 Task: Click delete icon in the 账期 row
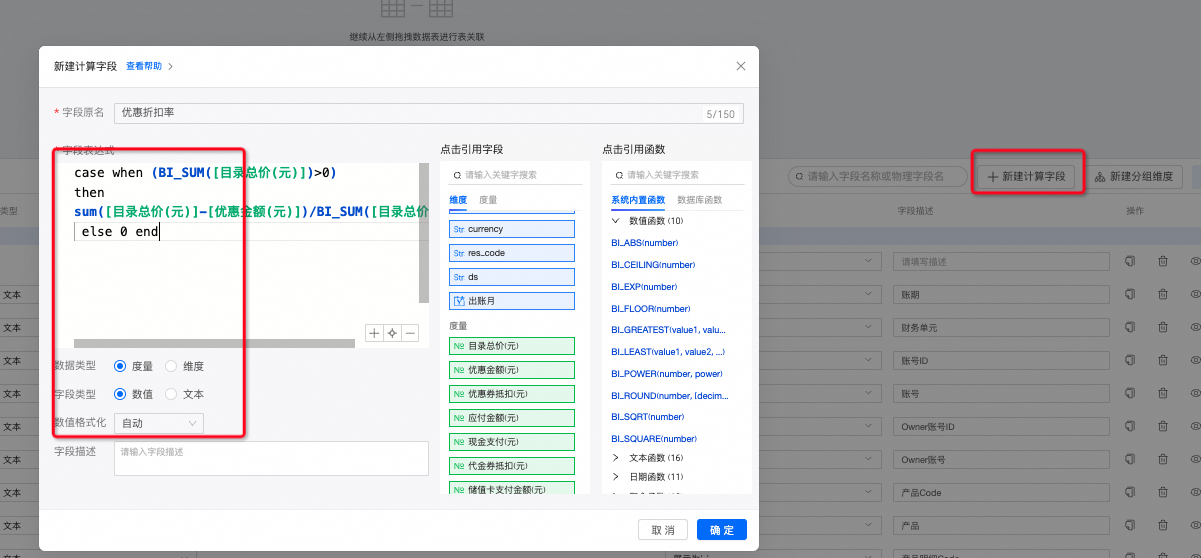pyautogui.click(x=1163, y=294)
